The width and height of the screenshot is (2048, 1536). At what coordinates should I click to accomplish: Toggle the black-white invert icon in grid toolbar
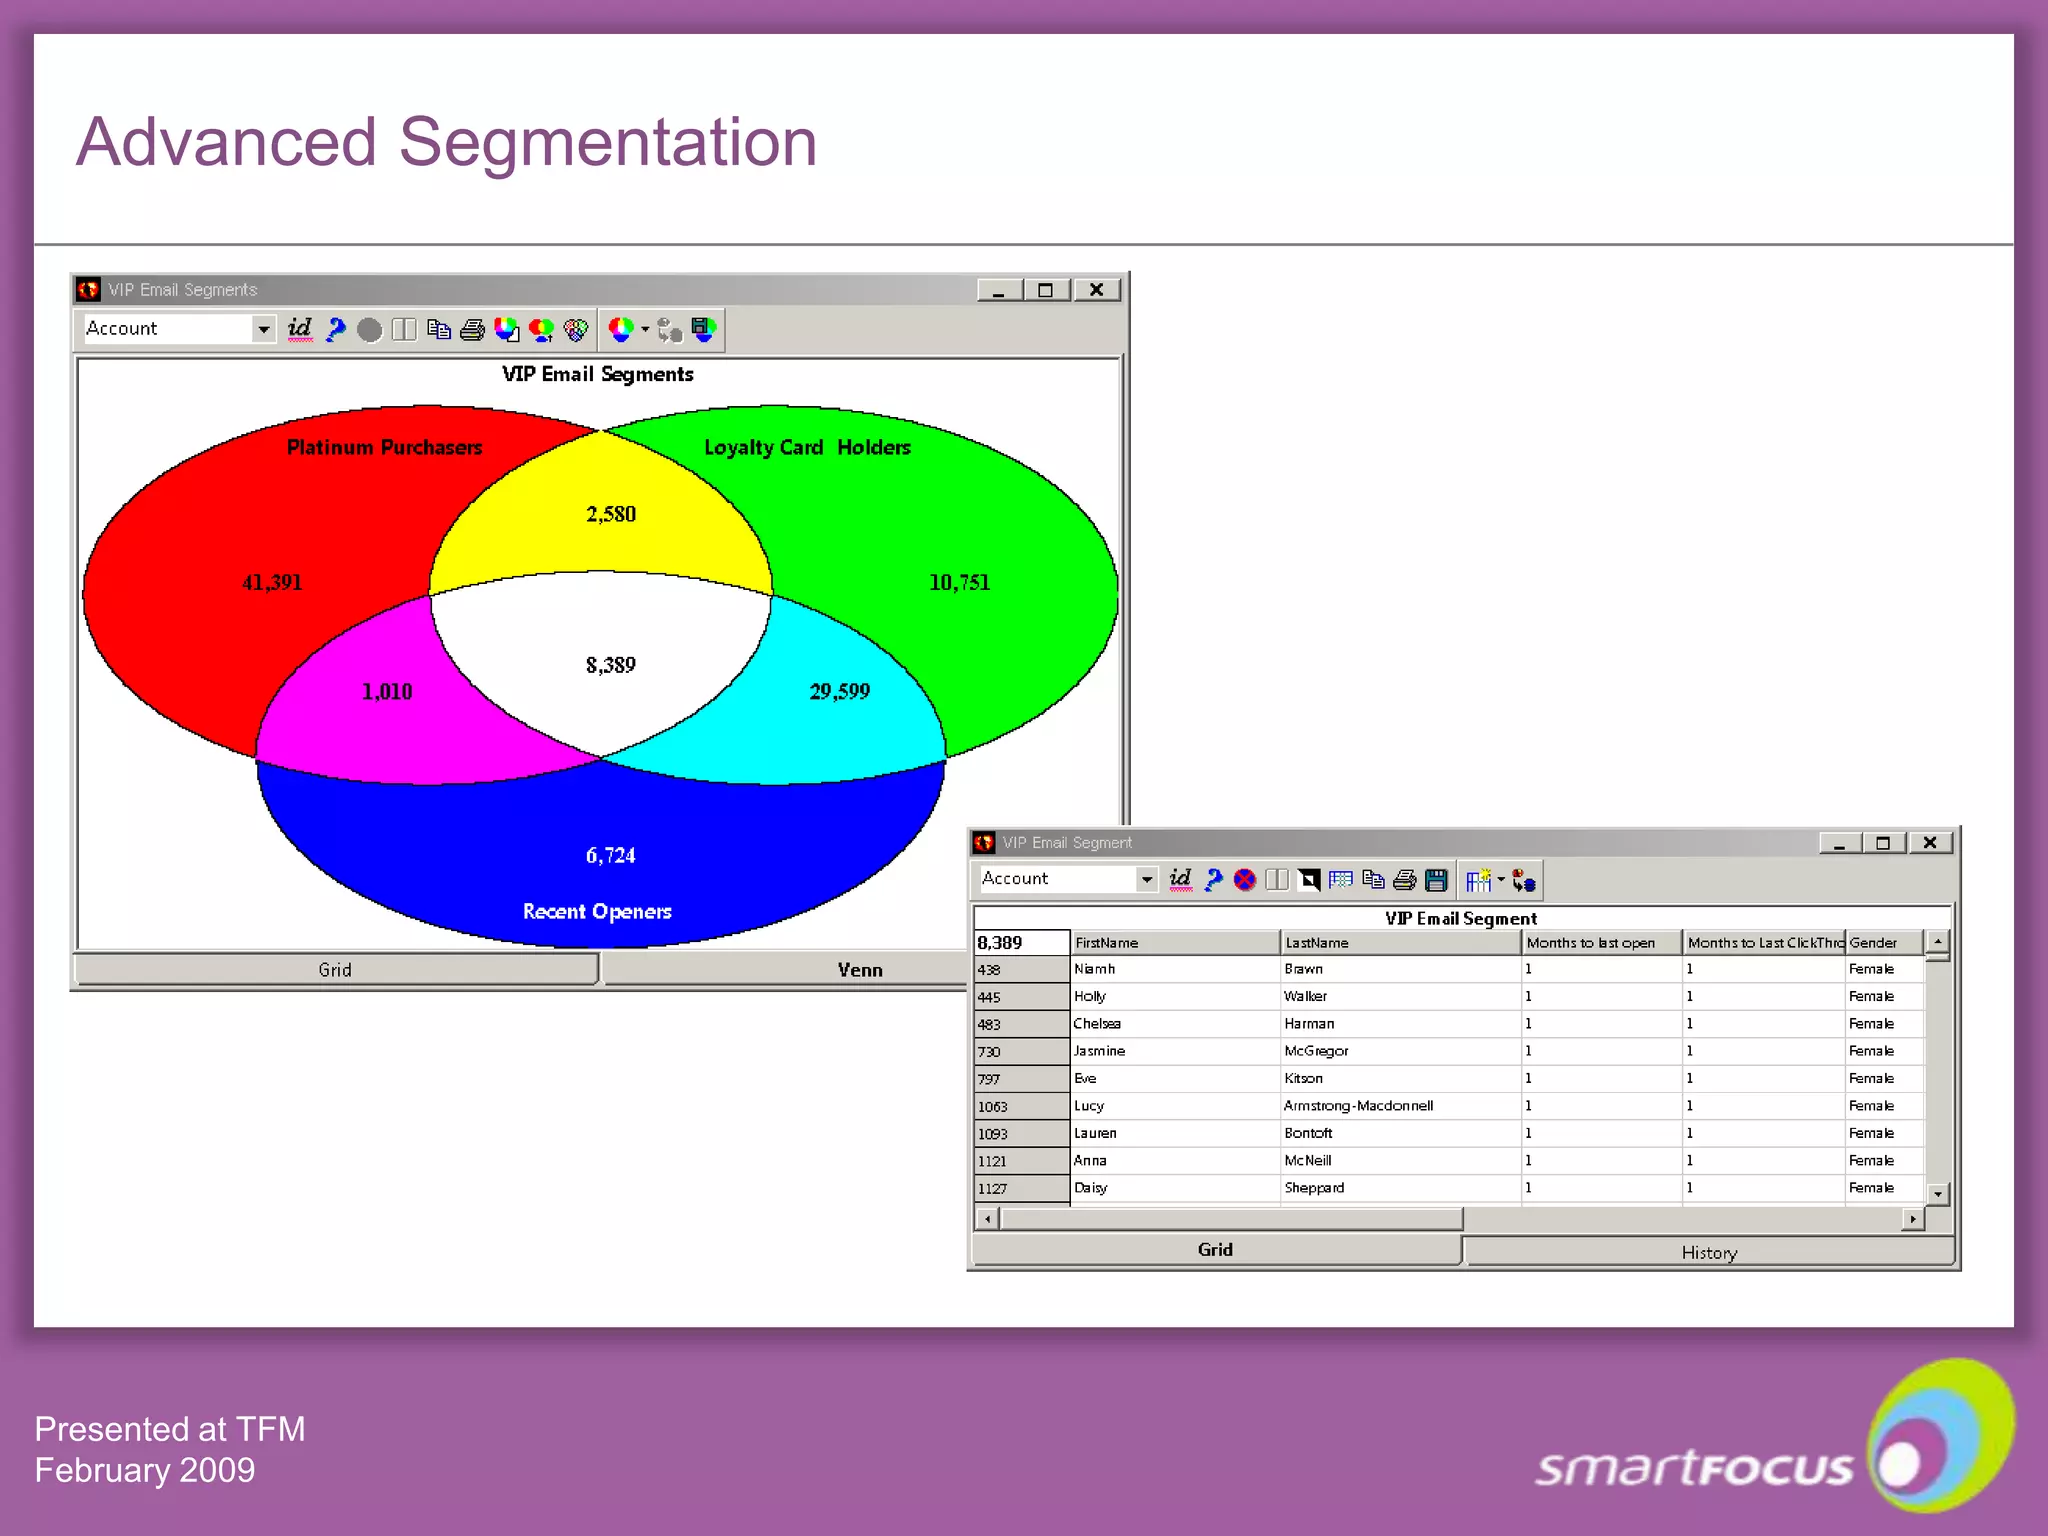1308,880
